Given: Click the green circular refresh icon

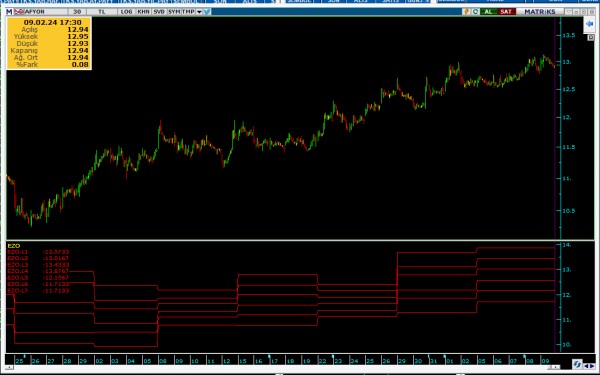Looking at the screenshot, I should point(475,12).
